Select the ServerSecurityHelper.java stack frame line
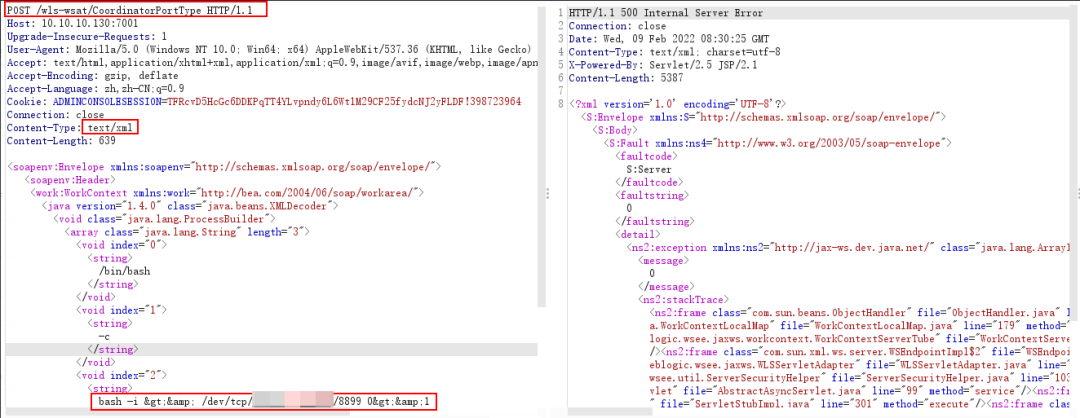 point(860,377)
